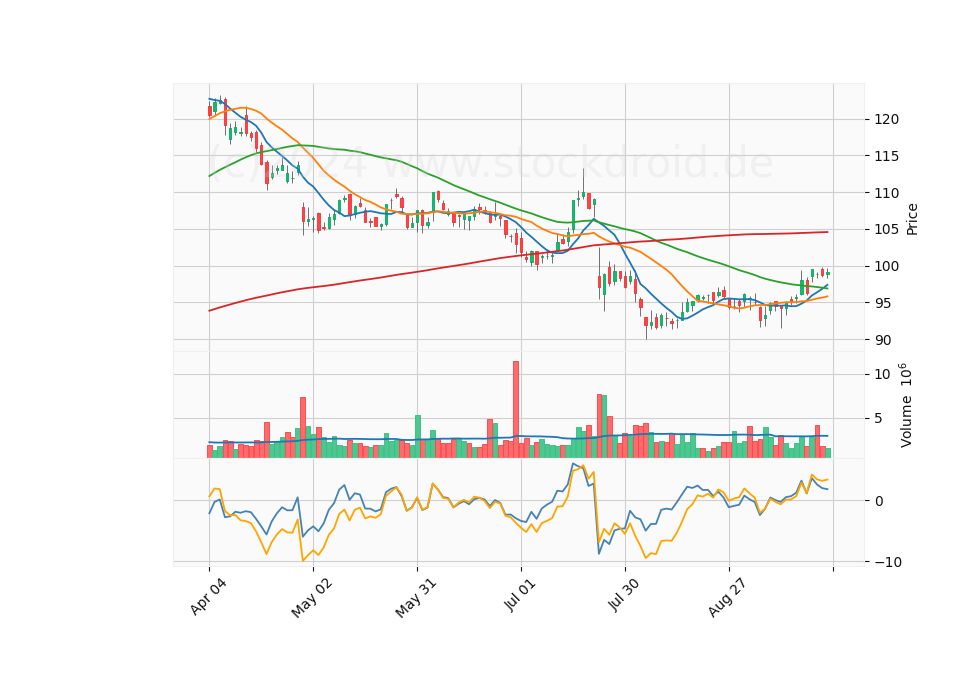Click the 0 tick on the oscillator axis
This screenshot has width=960, height=690.
pyautogui.click(x=879, y=501)
